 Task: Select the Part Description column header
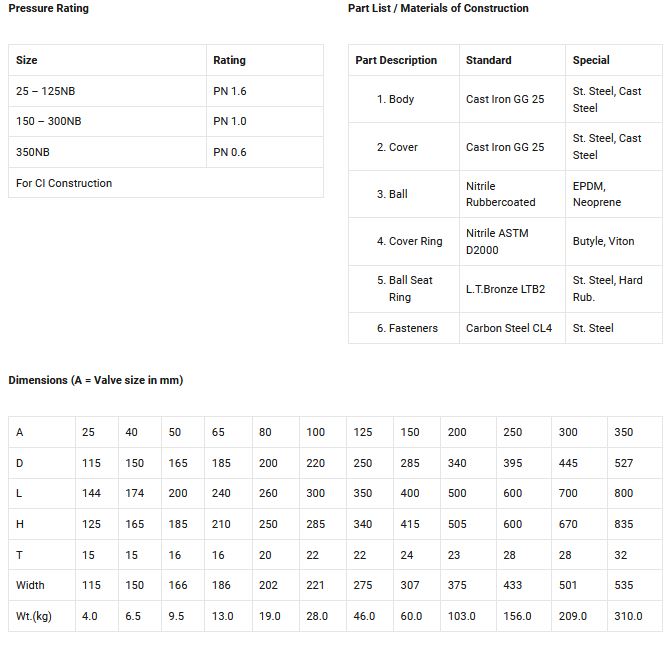coord(396,60)
